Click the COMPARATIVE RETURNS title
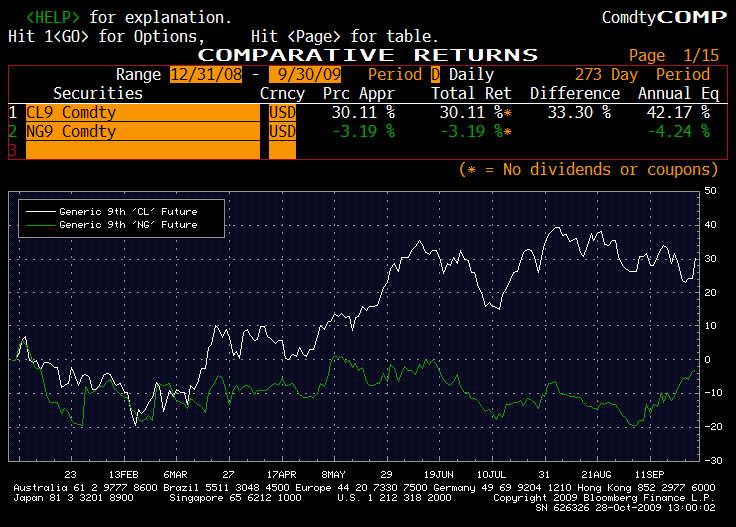 [368, 55]
